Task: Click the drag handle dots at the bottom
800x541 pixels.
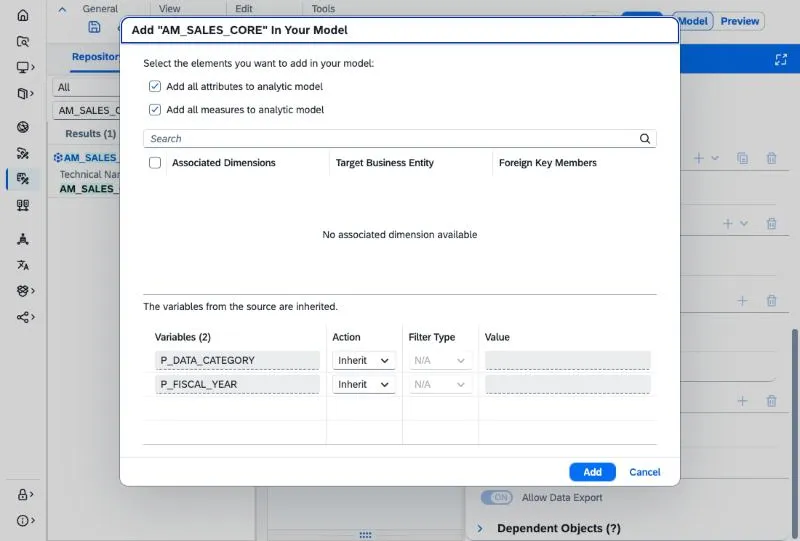Action: [x=365, y=535]
